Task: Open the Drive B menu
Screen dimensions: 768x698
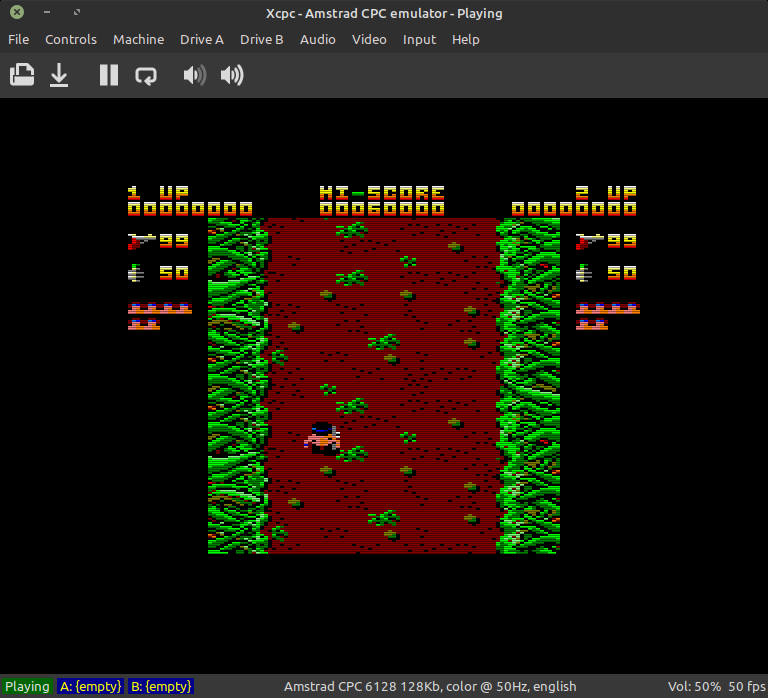Action: click(x=262, y=40)
